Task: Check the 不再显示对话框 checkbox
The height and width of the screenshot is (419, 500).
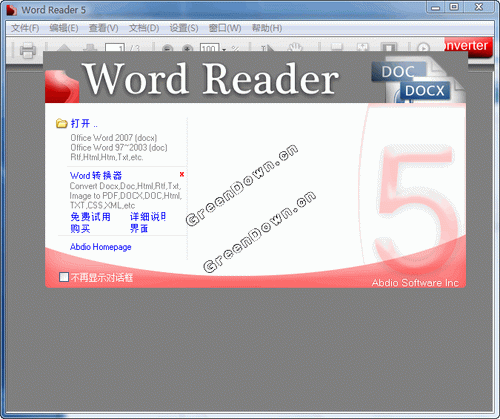Action: point(63,277)
